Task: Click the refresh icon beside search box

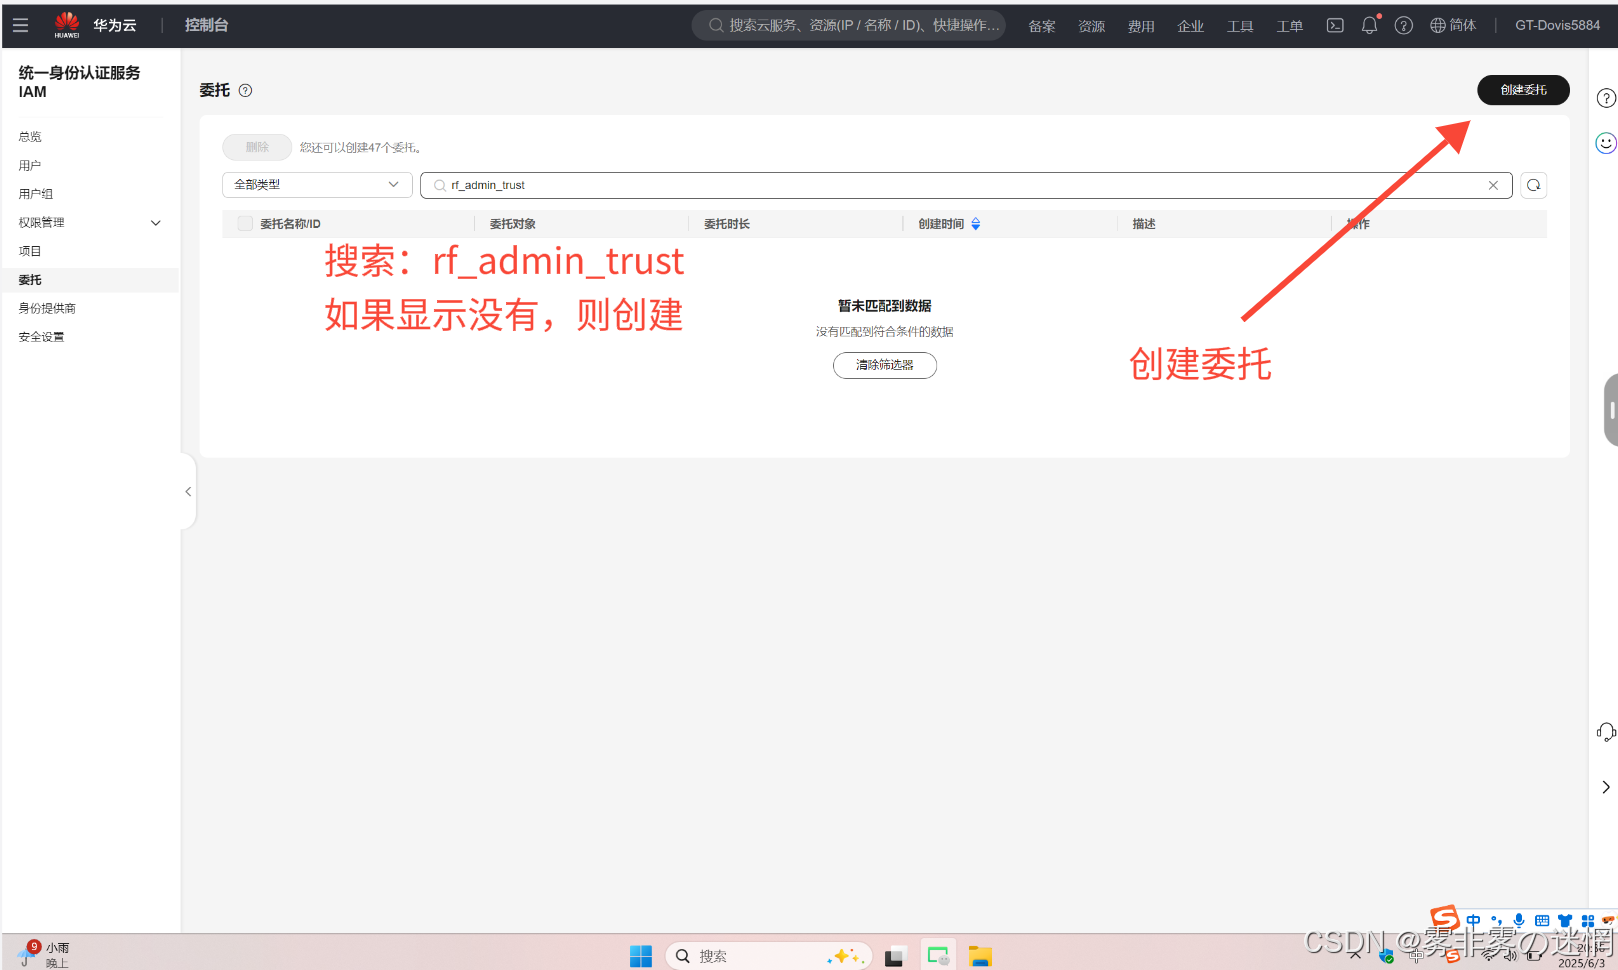Action: (x=1533, y=185)
